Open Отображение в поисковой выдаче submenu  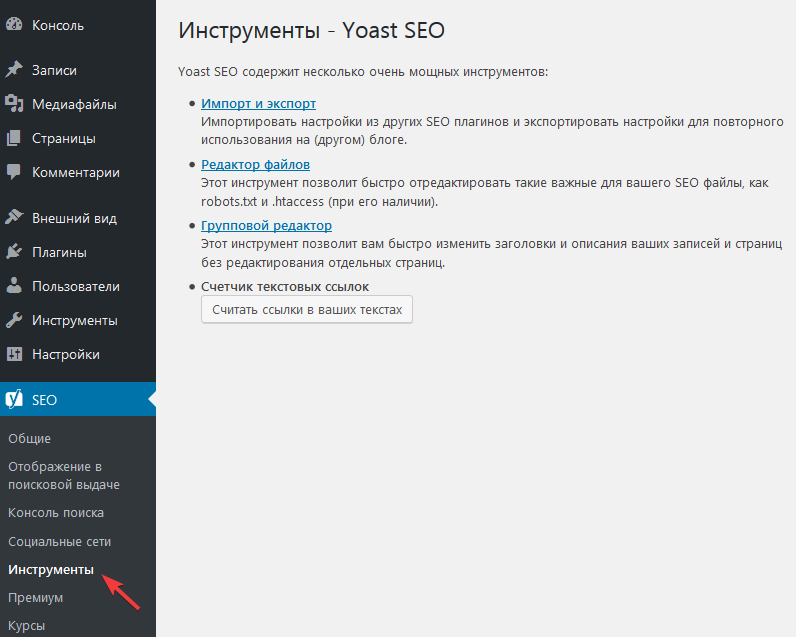point(64,475)
